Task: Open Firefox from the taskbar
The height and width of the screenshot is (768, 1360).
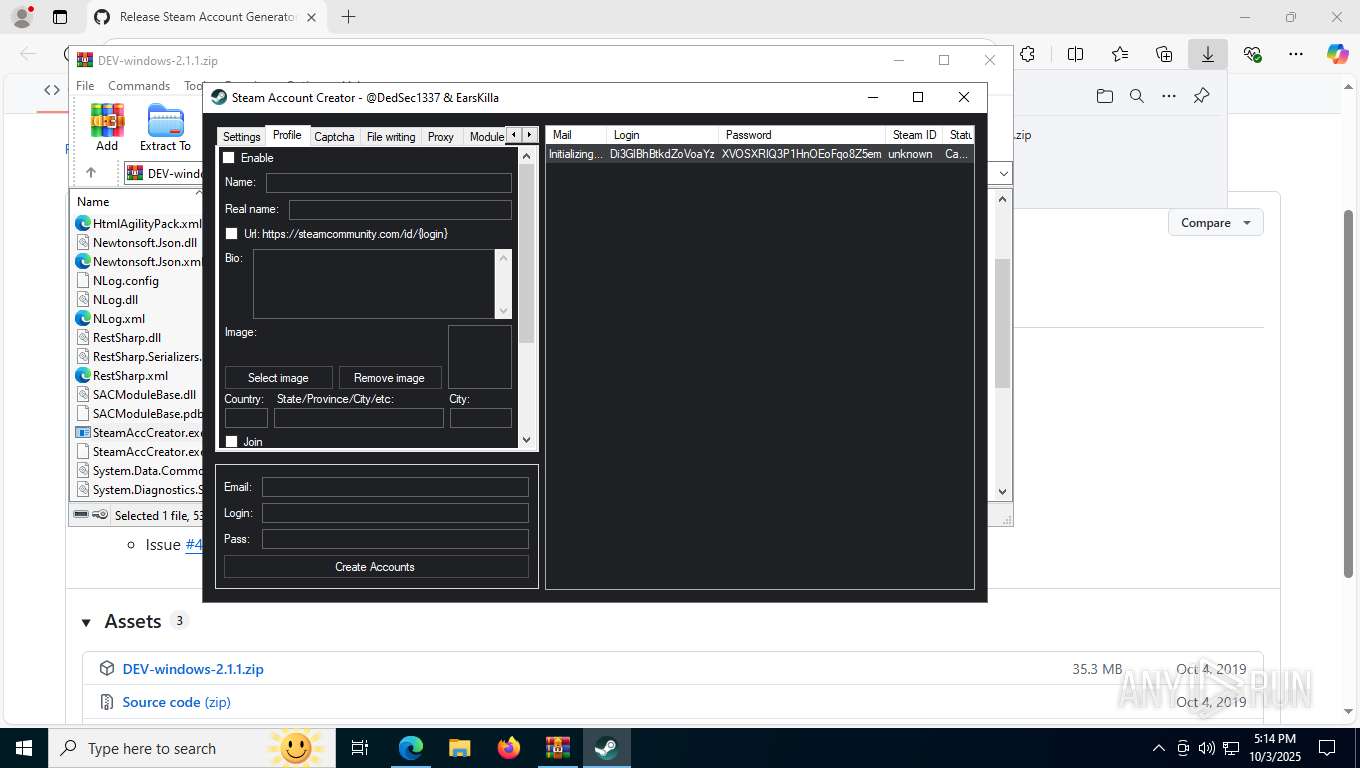Action: pyautogui.click(x=509, y=748)
